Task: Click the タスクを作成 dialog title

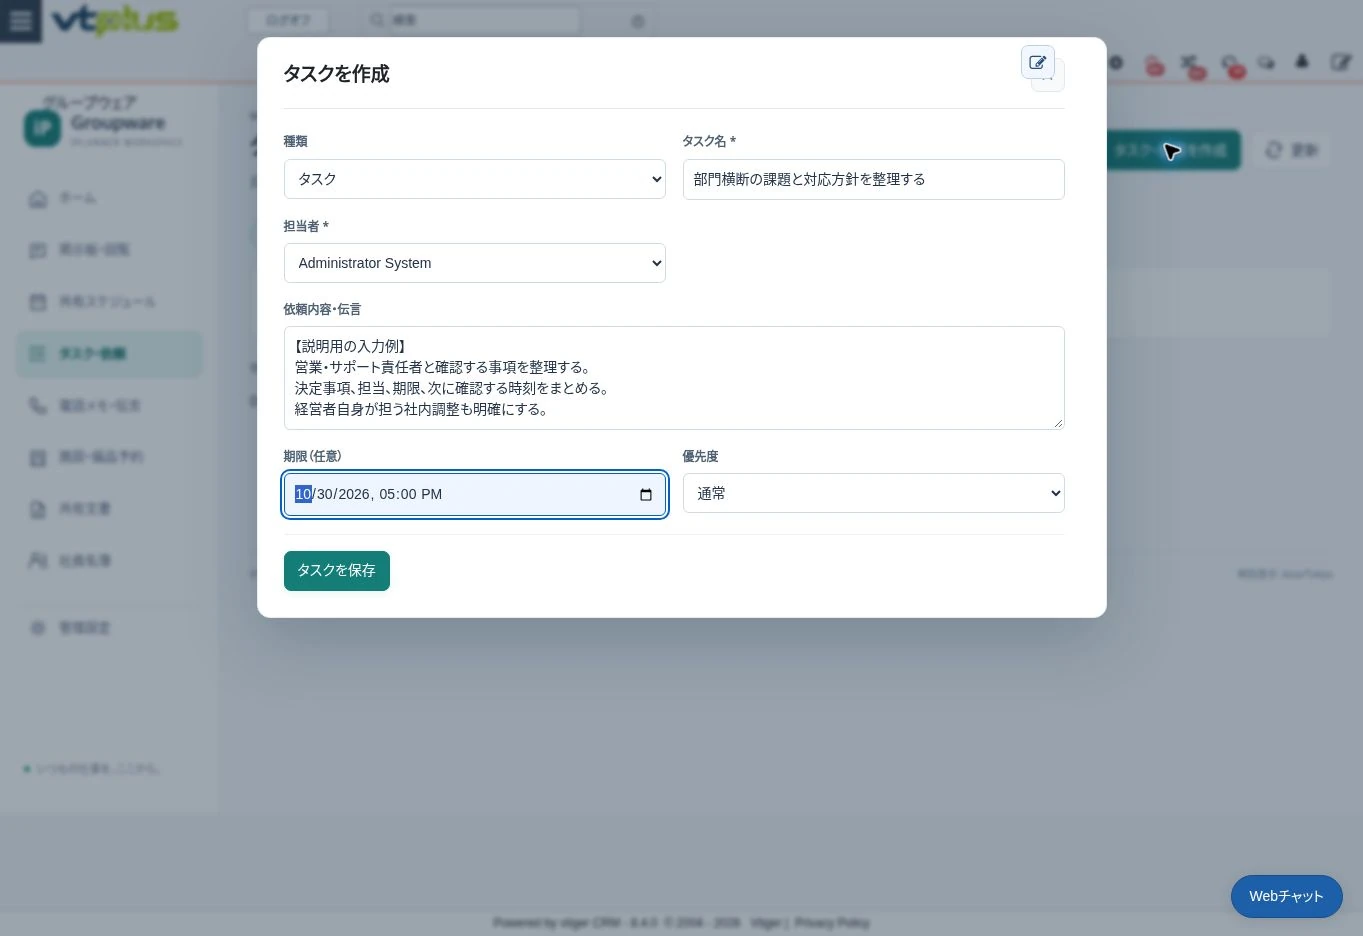Action: [336, 73]
